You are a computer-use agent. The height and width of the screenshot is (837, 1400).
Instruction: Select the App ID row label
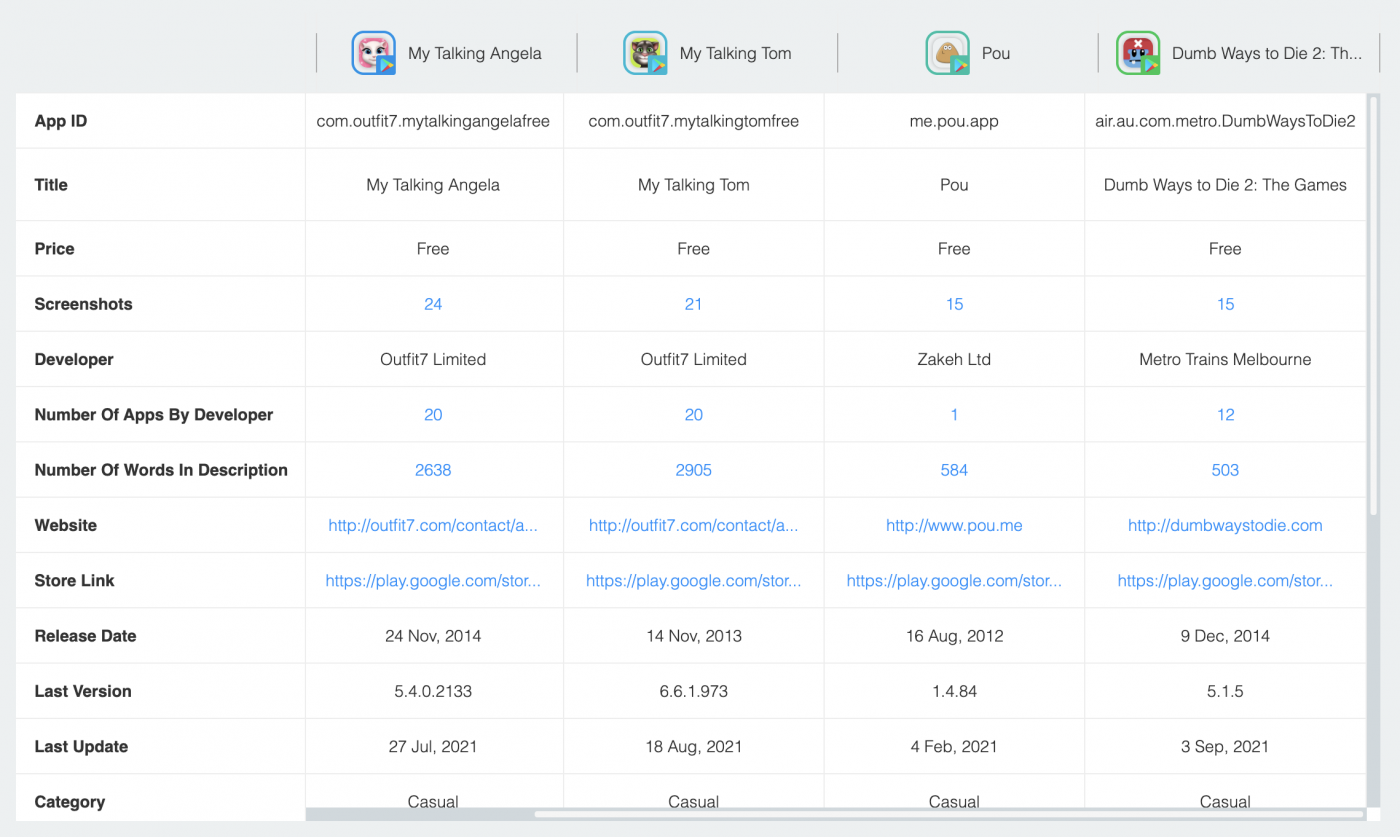tap(61, 121)
